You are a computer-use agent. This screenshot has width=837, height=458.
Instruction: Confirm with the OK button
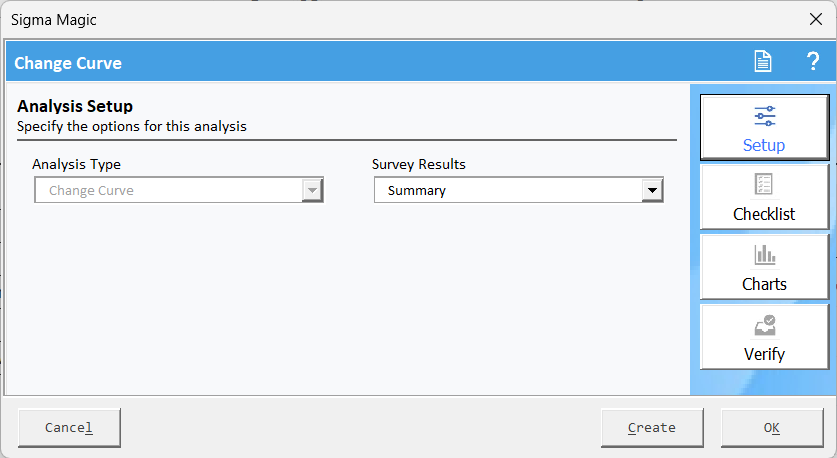point(772,428)
